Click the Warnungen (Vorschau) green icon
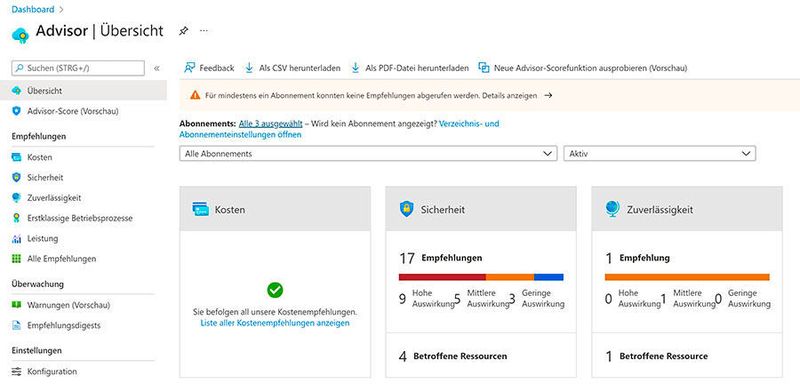Viewport: 800px width, 384px height. [x=16, y=305]
